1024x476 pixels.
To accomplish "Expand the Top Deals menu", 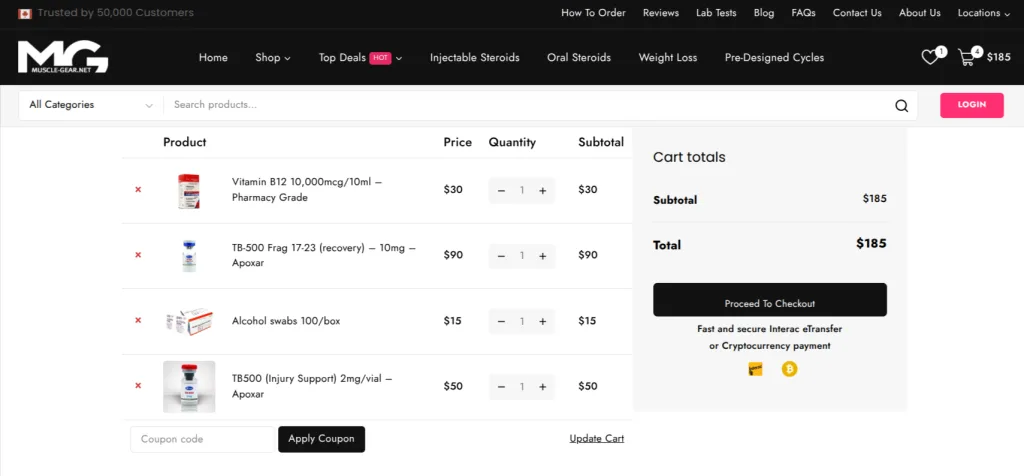I will pos(360,57).
